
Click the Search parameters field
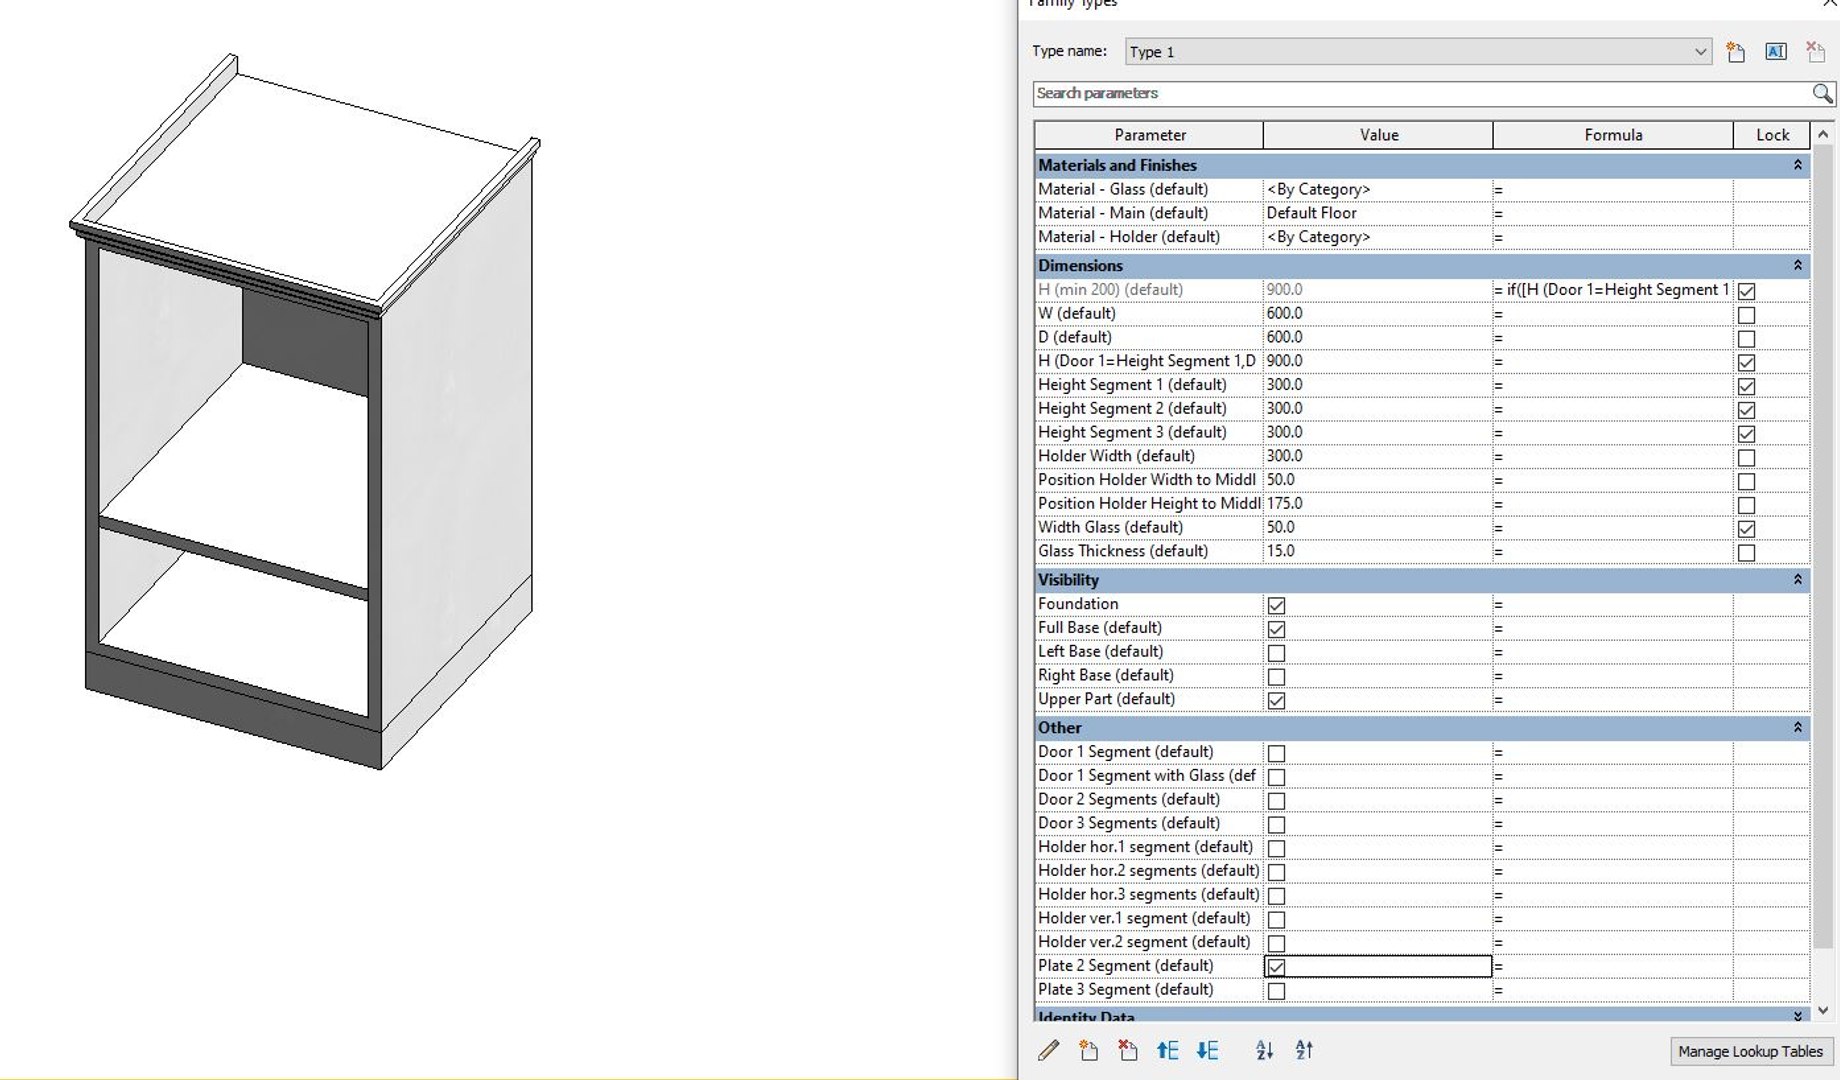1422,93
